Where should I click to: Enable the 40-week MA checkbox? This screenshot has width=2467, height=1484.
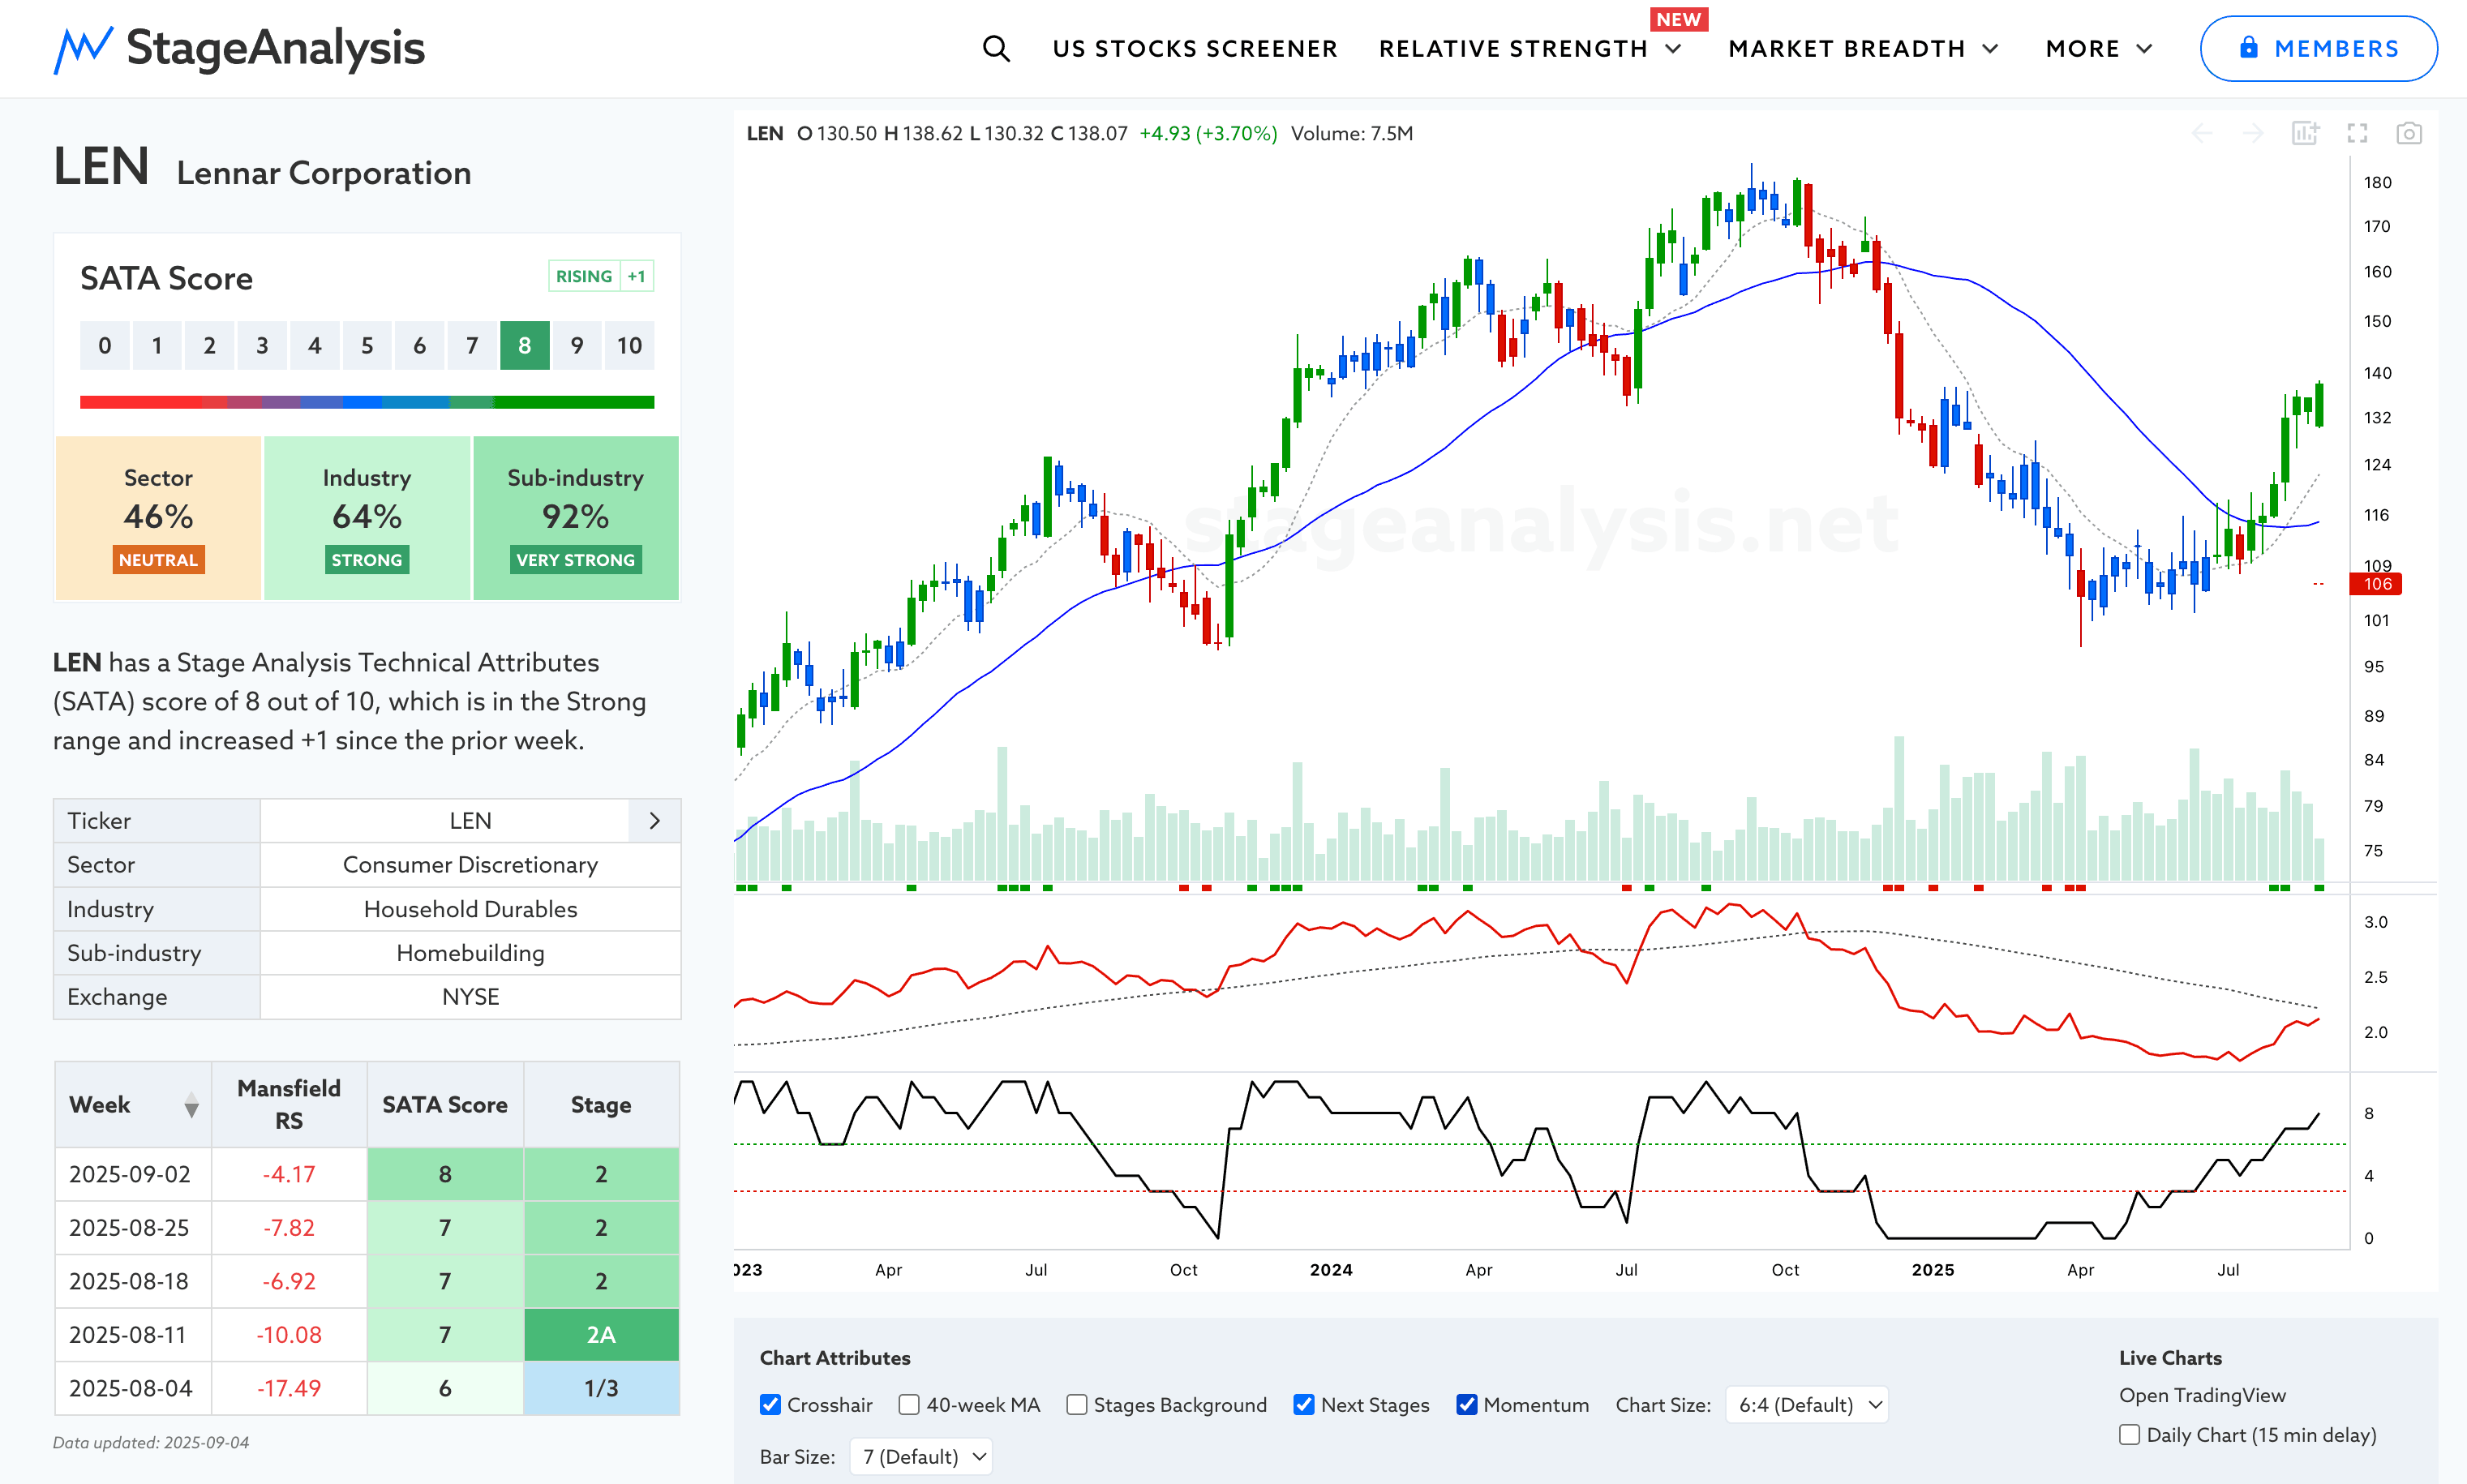(x=909, y=1405)
